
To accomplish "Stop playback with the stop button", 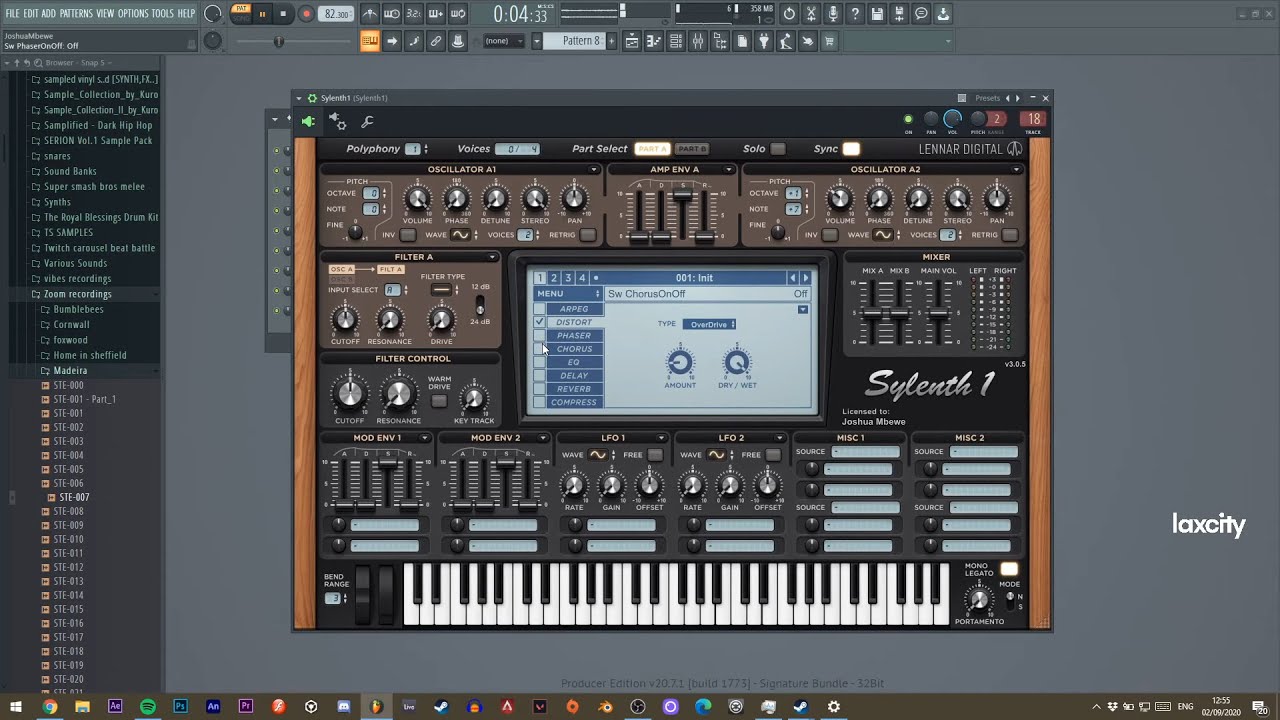I will (x=284, y=14).
